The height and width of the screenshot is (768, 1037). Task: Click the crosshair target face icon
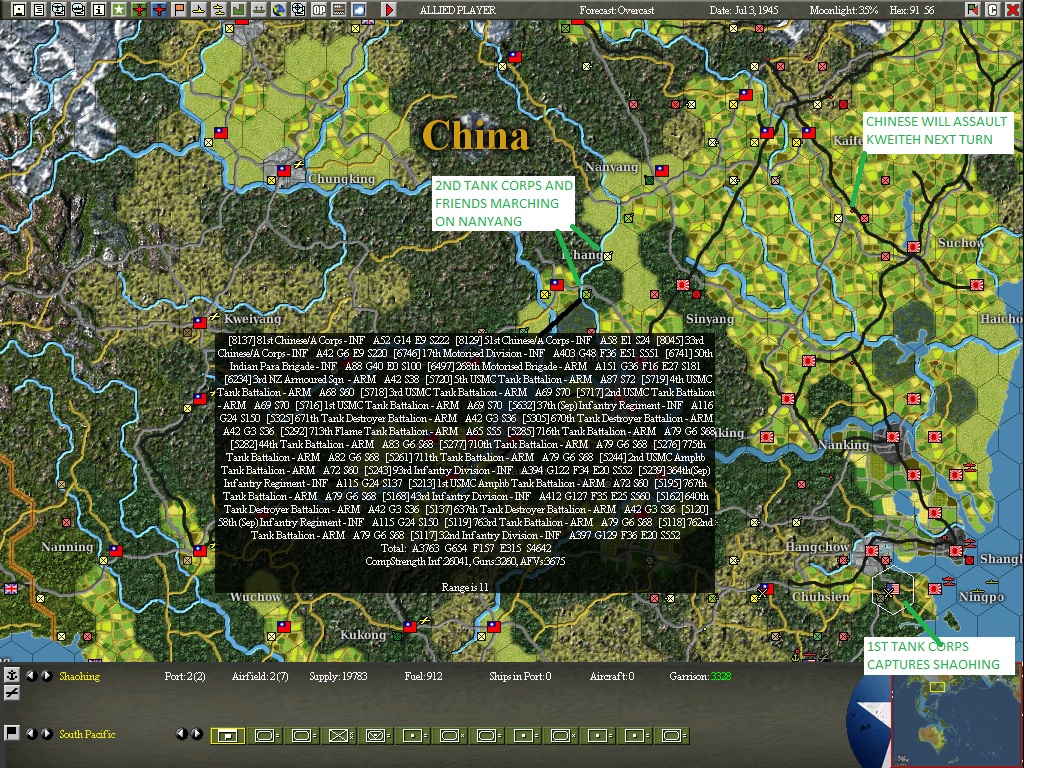click(x=299, y=10)
